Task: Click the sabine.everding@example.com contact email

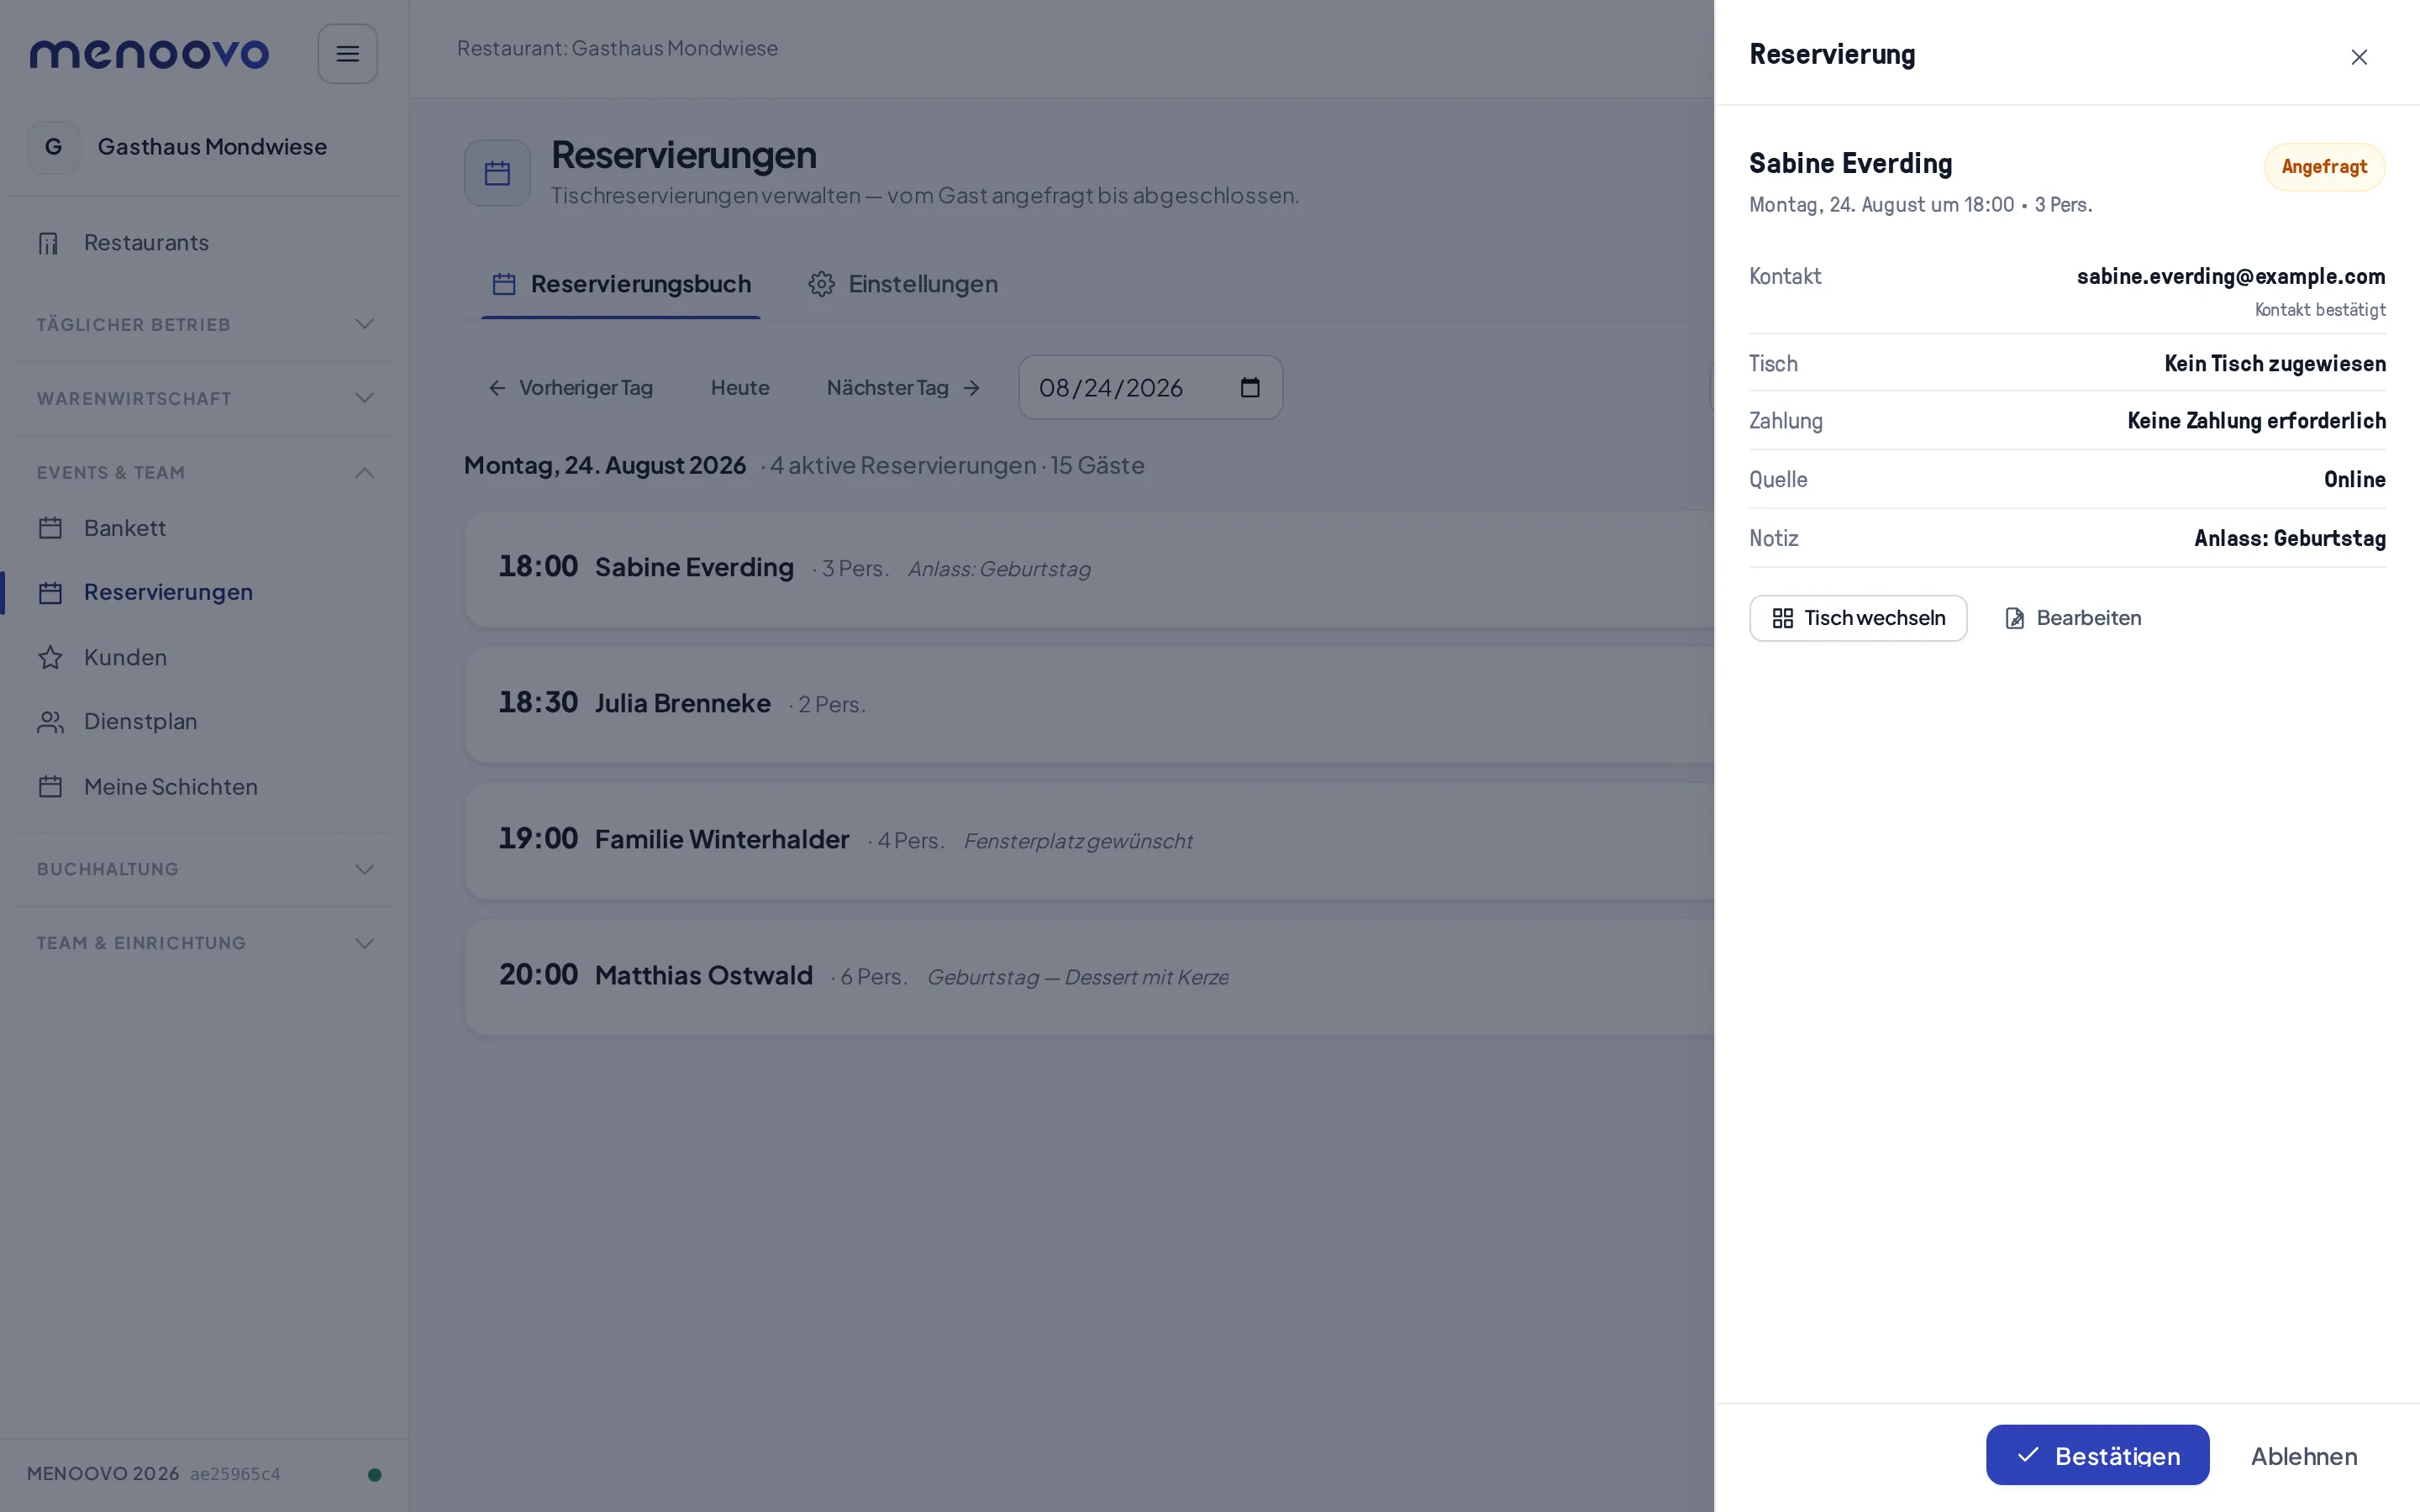Action: [2231, 276]
